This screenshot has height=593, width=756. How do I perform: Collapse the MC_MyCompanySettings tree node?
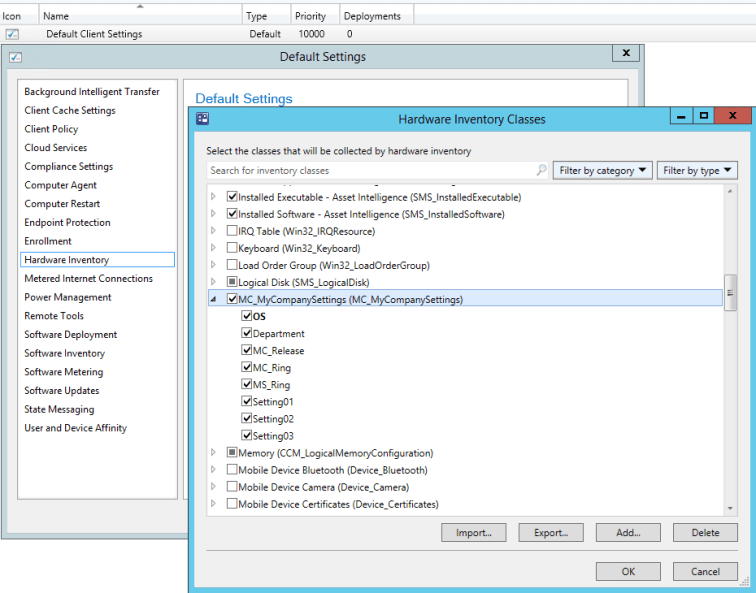pyautogui.click(x=213, y=299)
